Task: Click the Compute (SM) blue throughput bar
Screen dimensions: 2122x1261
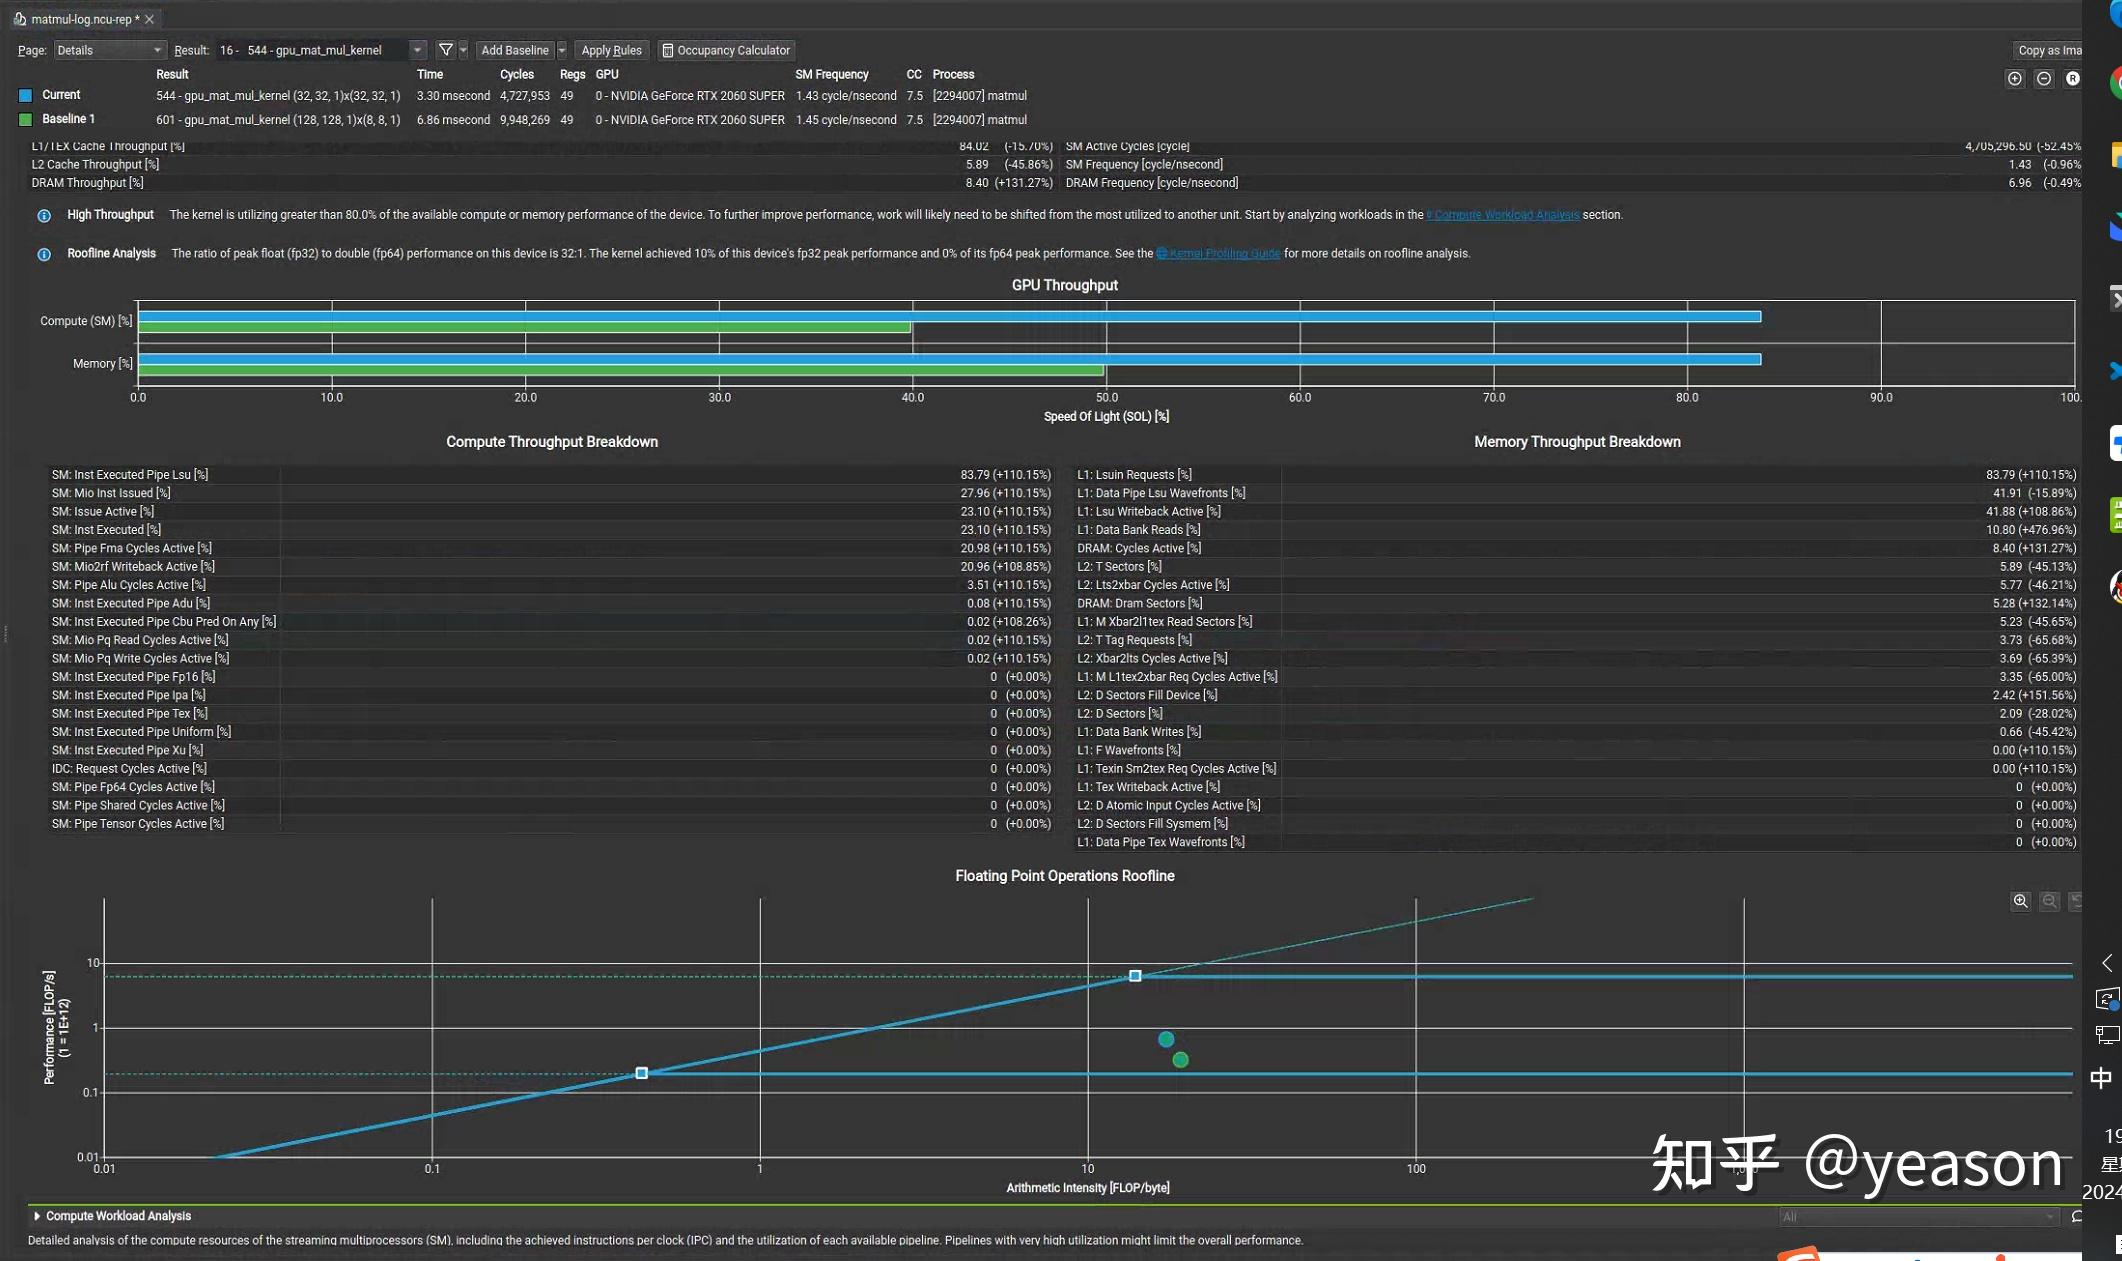Action: 949,316
